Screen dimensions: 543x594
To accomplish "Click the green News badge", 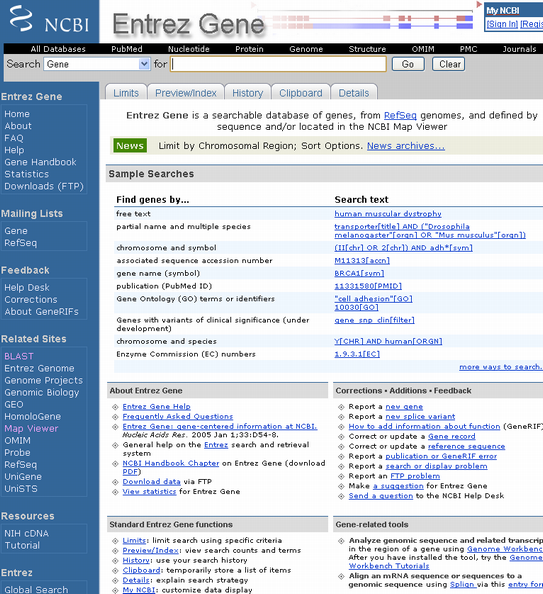I will coord(130,146).
